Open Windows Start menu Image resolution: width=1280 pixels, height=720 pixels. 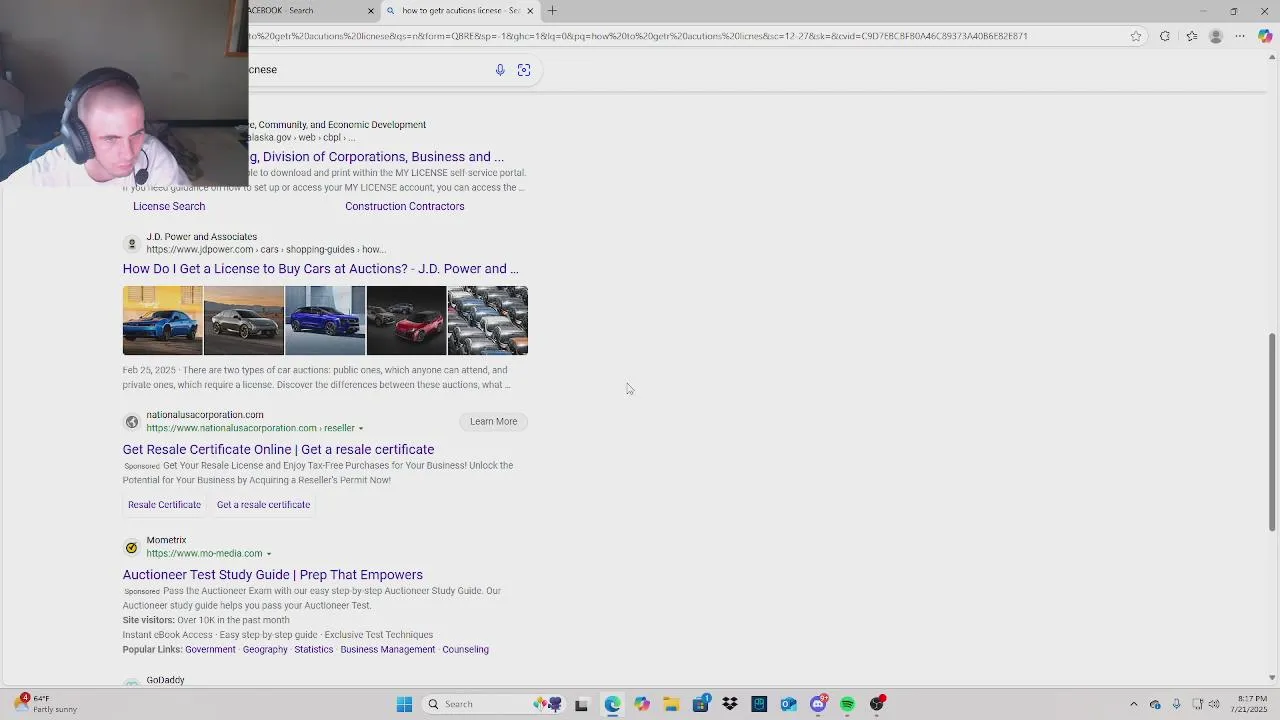[404, 704]
